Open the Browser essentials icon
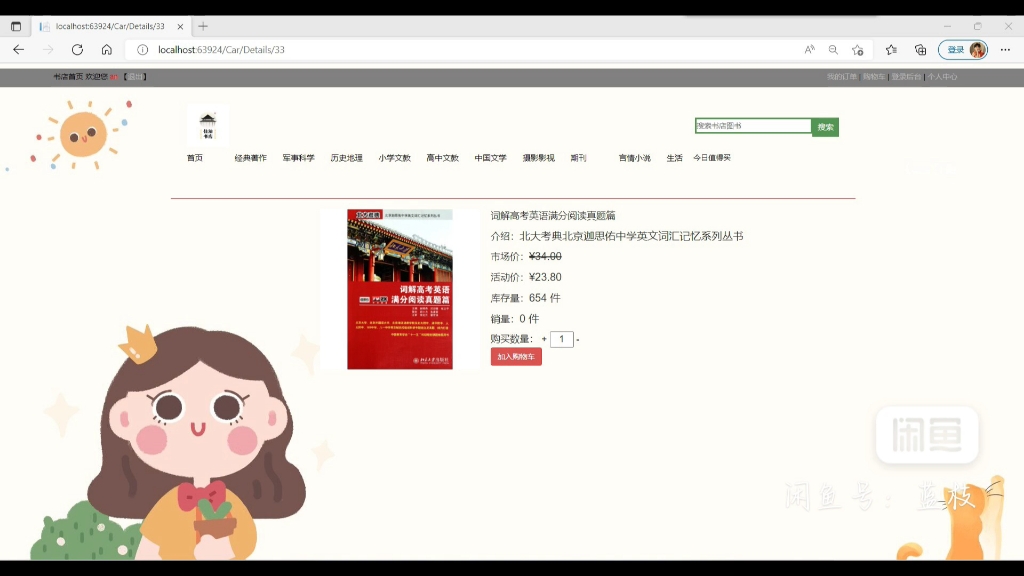The image size is (1024, 576). click(x=922, y=48)
